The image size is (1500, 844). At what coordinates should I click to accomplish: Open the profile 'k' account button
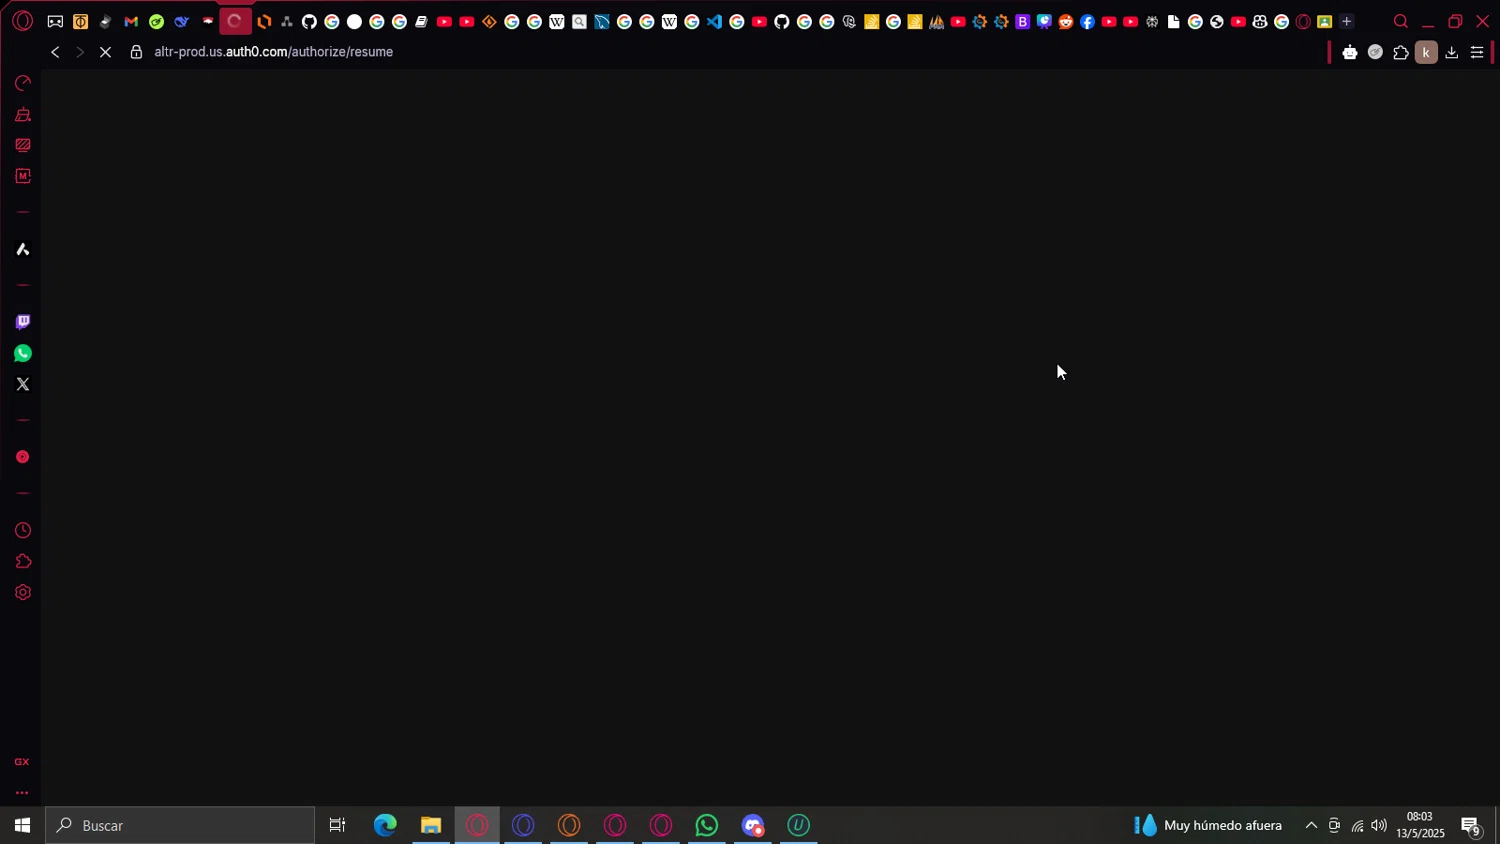pyautogui.click(x=1426, y=52)
